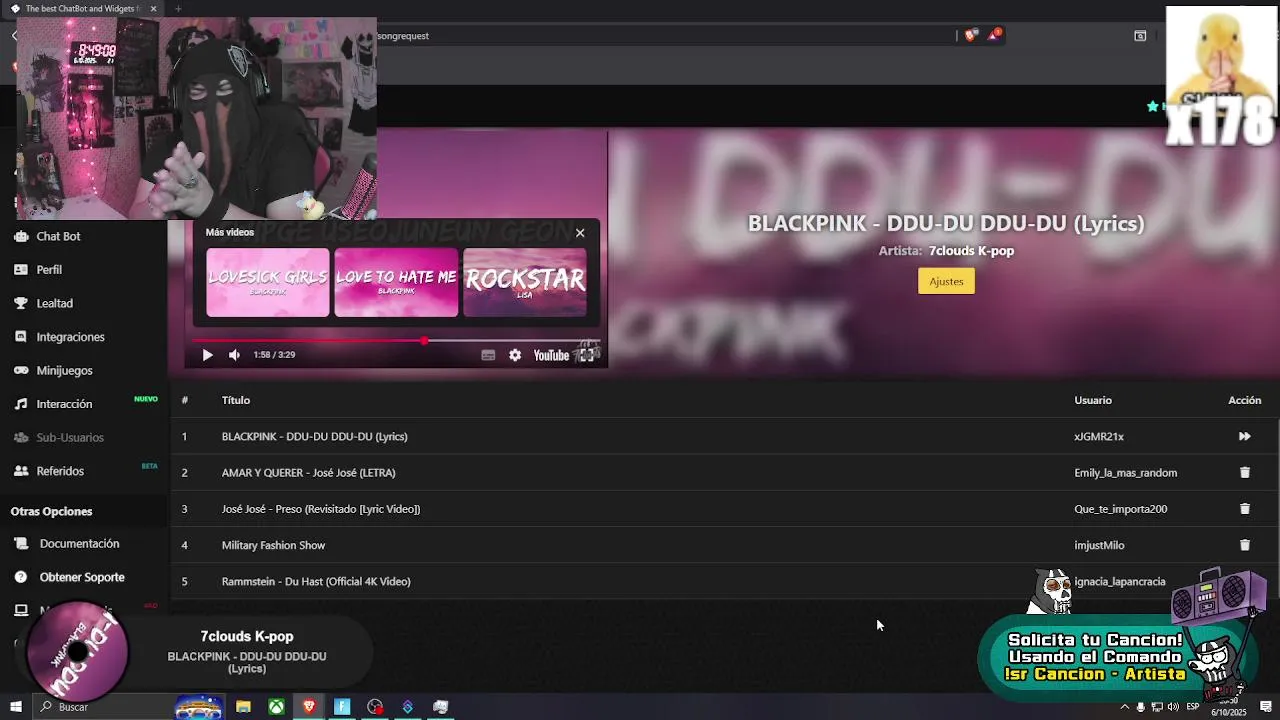Click the Brave Rewards triangle icon

(x=994, y=35)
